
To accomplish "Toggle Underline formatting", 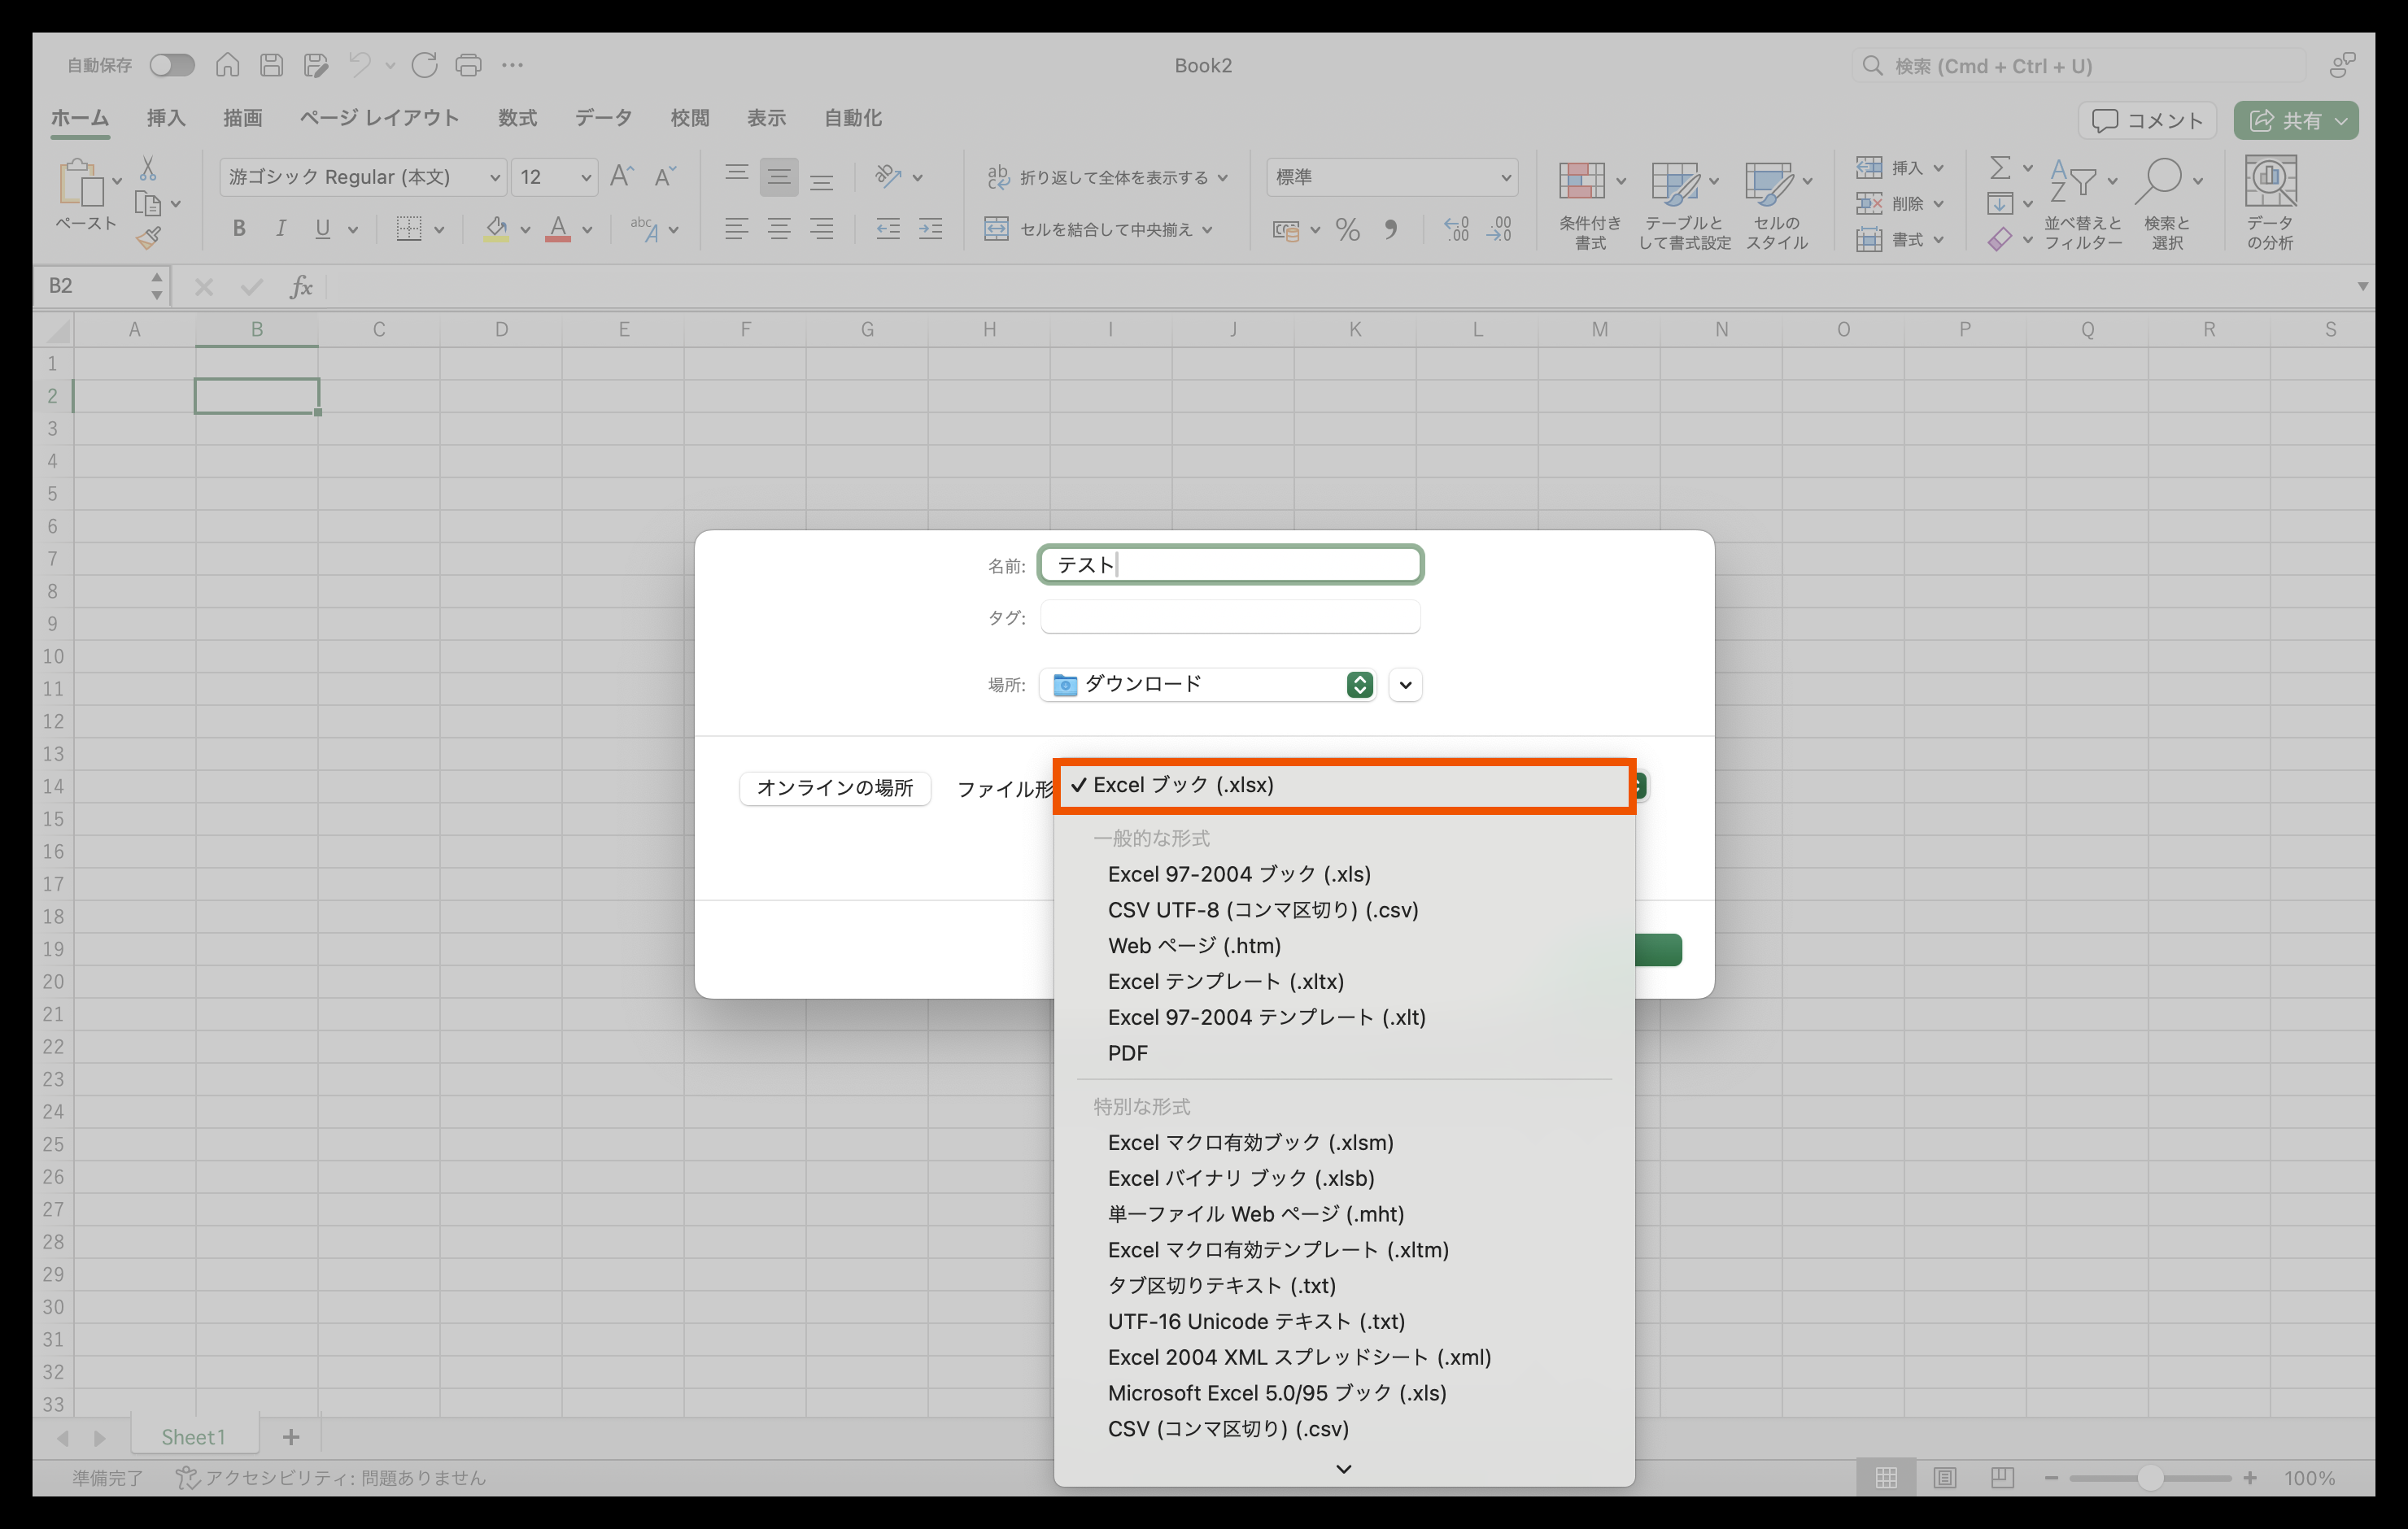I will pyautogui.click(x=322, y=229).
